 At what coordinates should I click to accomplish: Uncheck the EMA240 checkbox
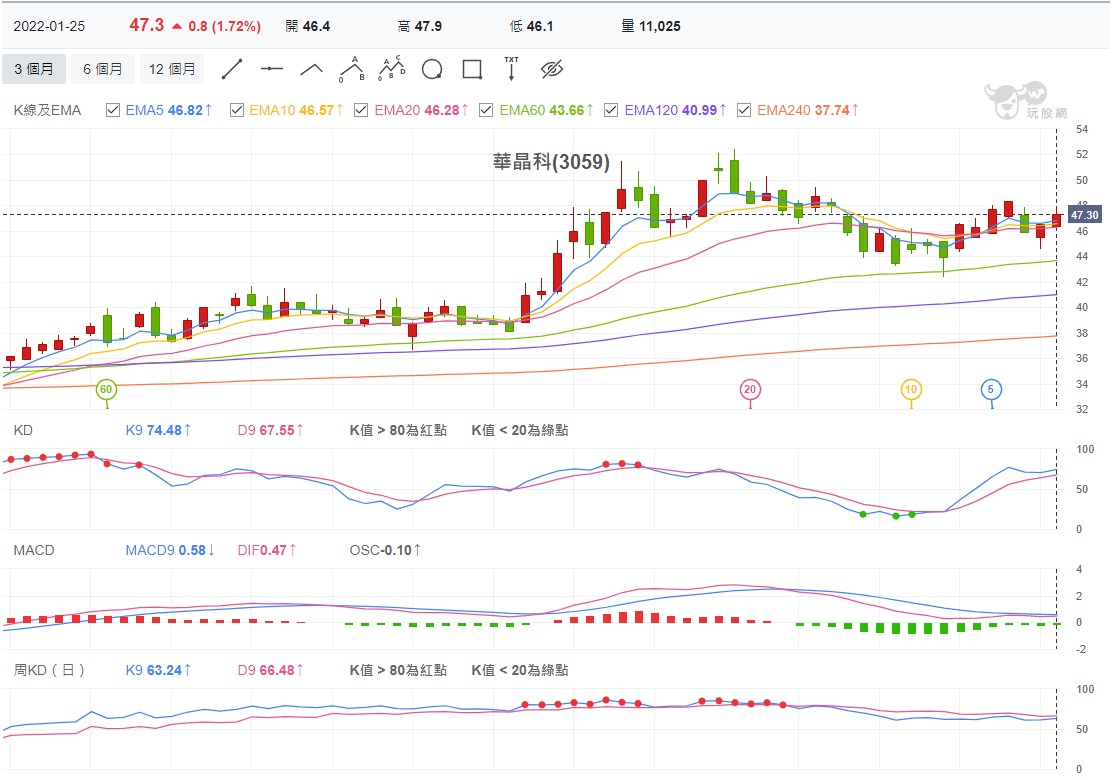[744, 110]
